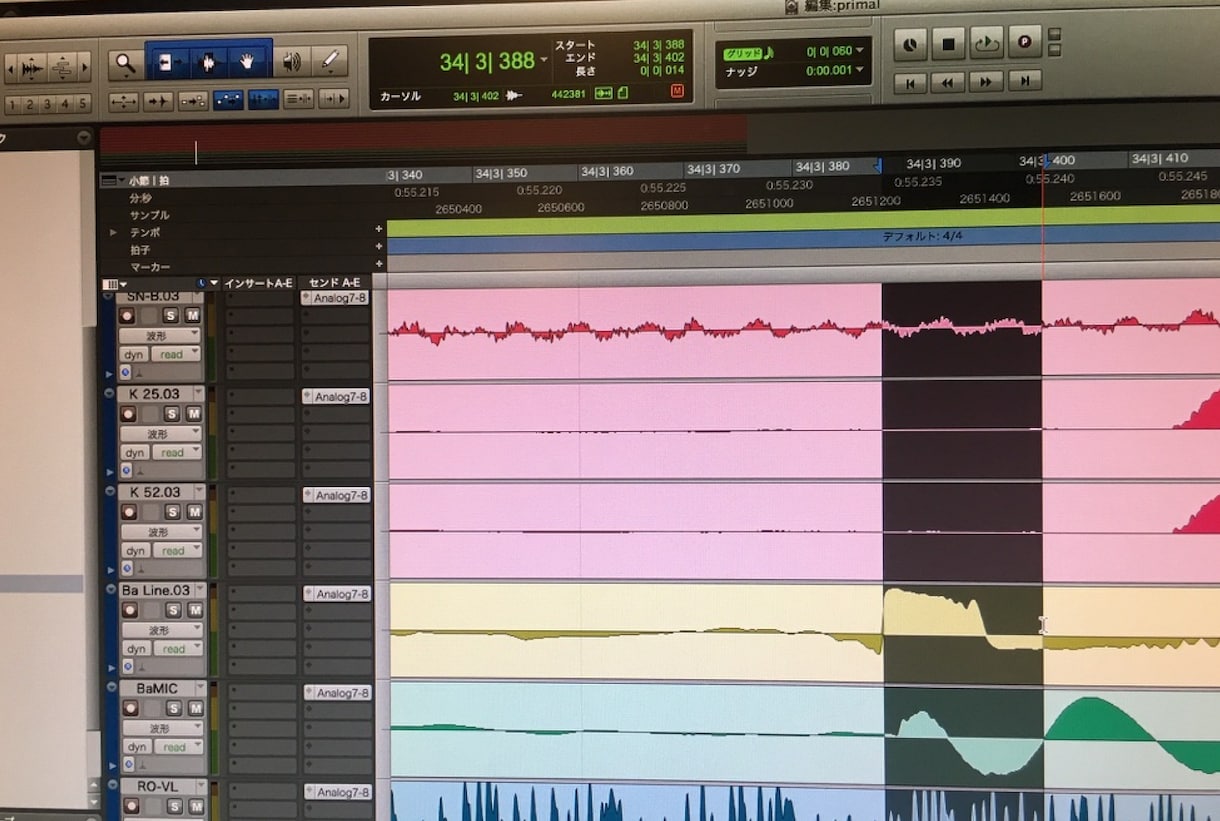This screenshot has height=821, width=1220.
Task: Mute the K 25.03 track
Action: 193,413
